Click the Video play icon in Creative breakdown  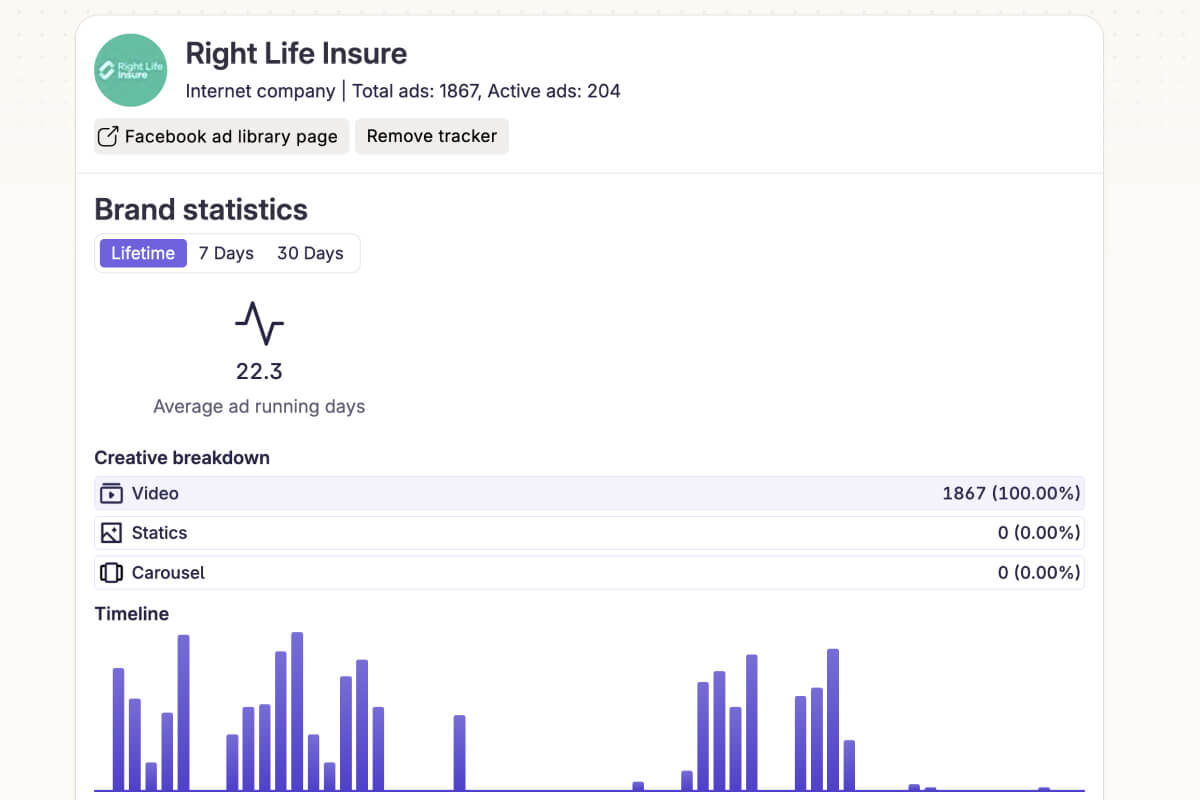point(111,493)
